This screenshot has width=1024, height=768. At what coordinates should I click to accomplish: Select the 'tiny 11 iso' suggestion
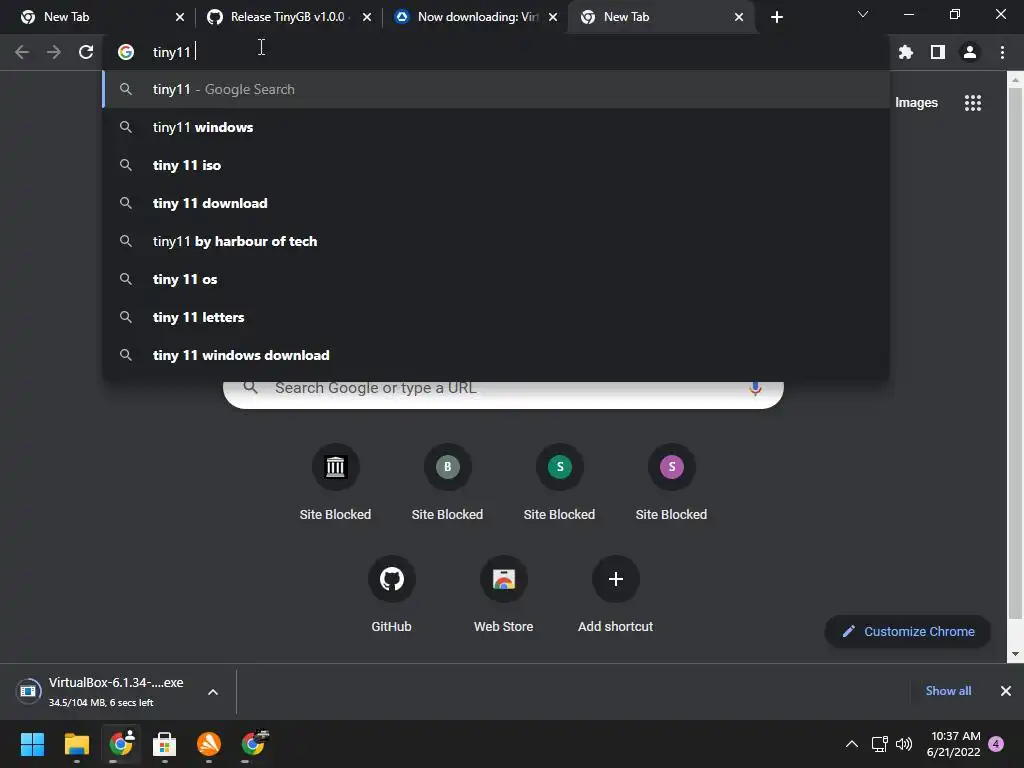click(496, 165)
